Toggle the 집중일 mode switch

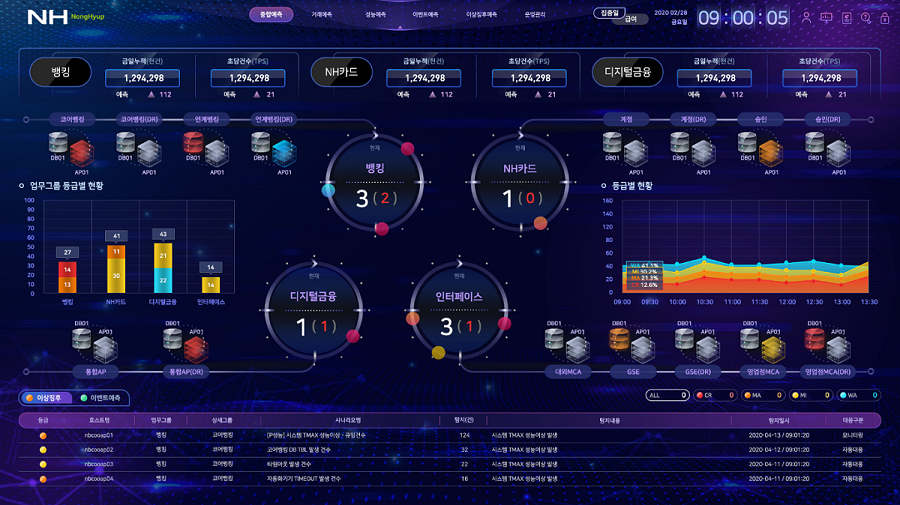[607, 13]
